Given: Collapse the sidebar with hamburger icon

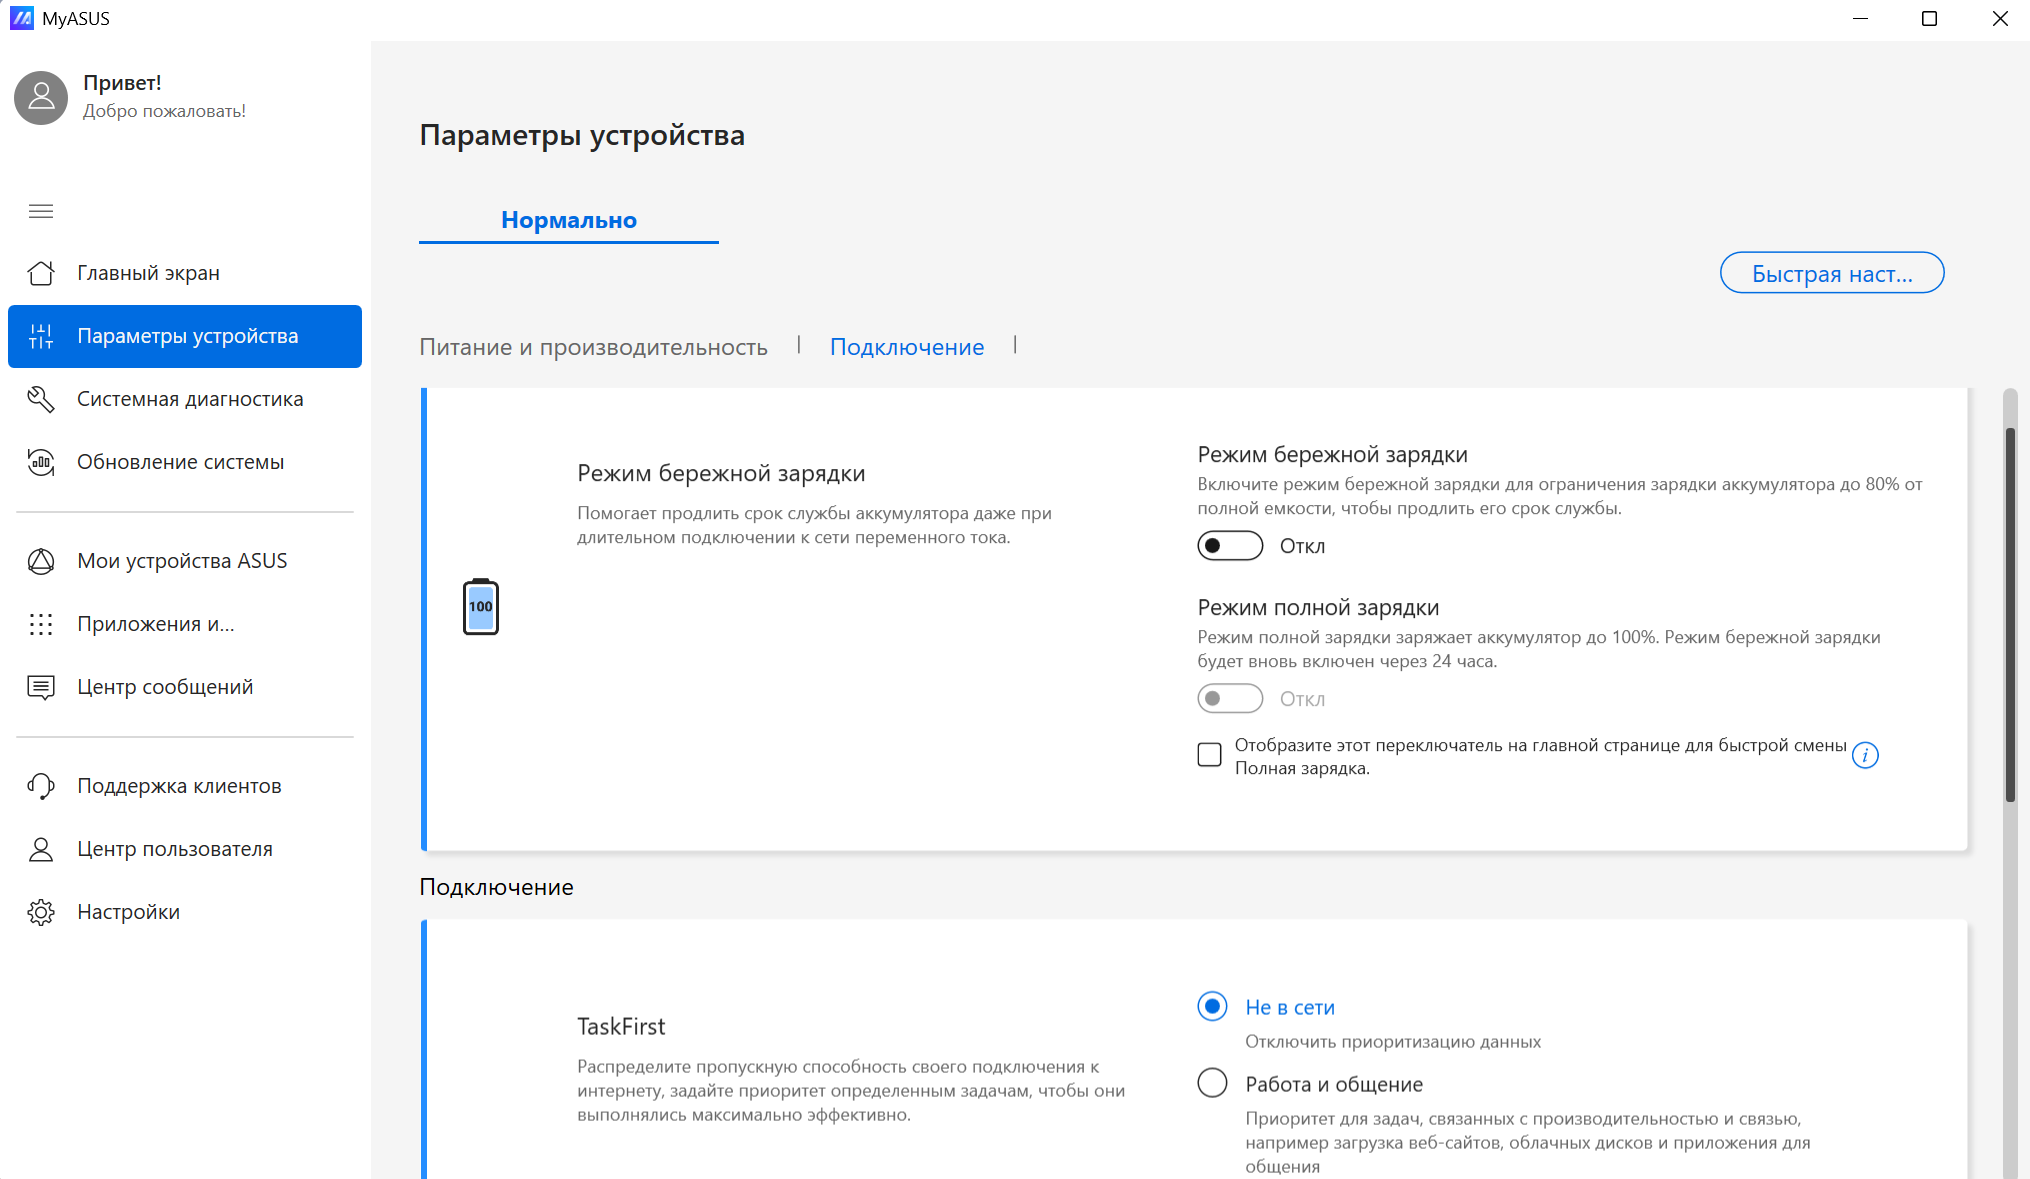Looking at the screenshot, I should 41,211.
